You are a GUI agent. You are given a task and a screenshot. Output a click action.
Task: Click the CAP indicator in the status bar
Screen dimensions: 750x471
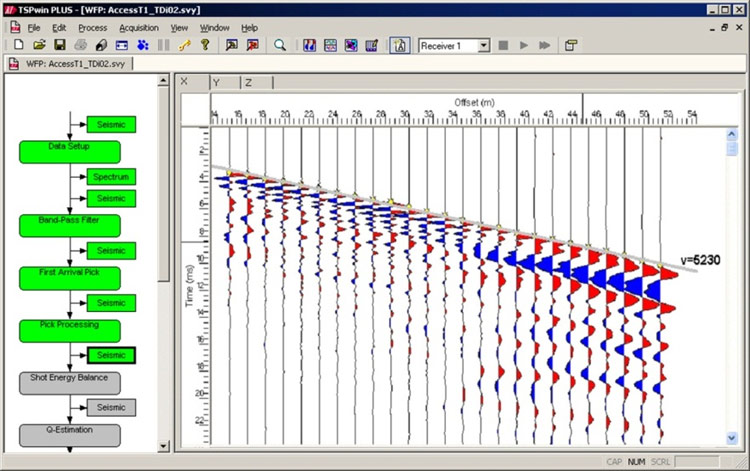614,461
